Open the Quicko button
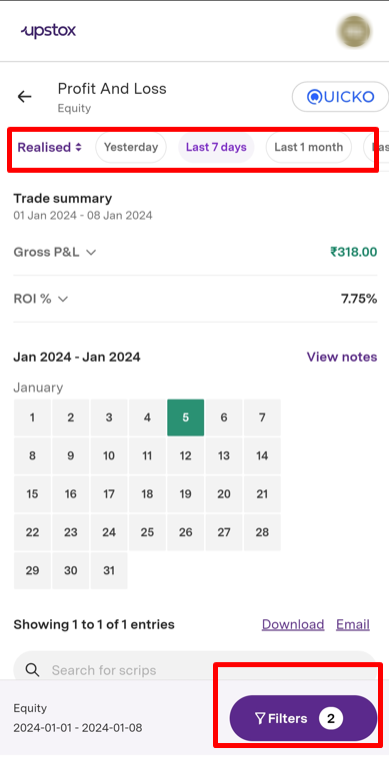The image size is (389, 767). coord(340,97)
